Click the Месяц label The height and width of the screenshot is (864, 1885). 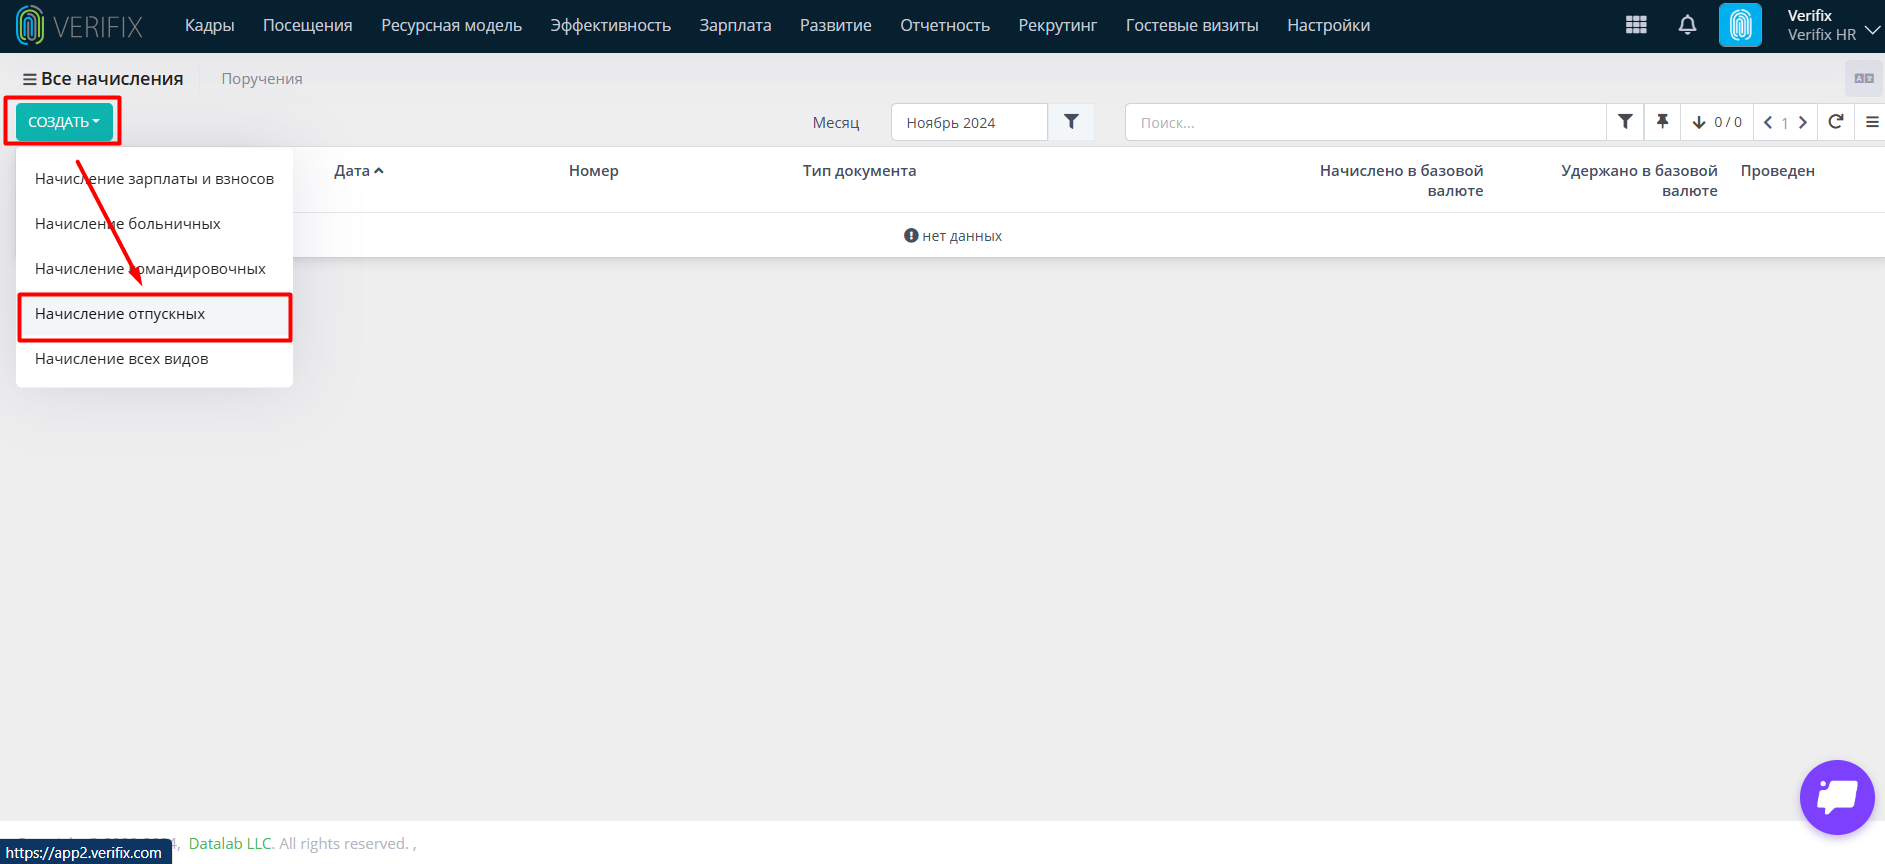click(836, 123)
